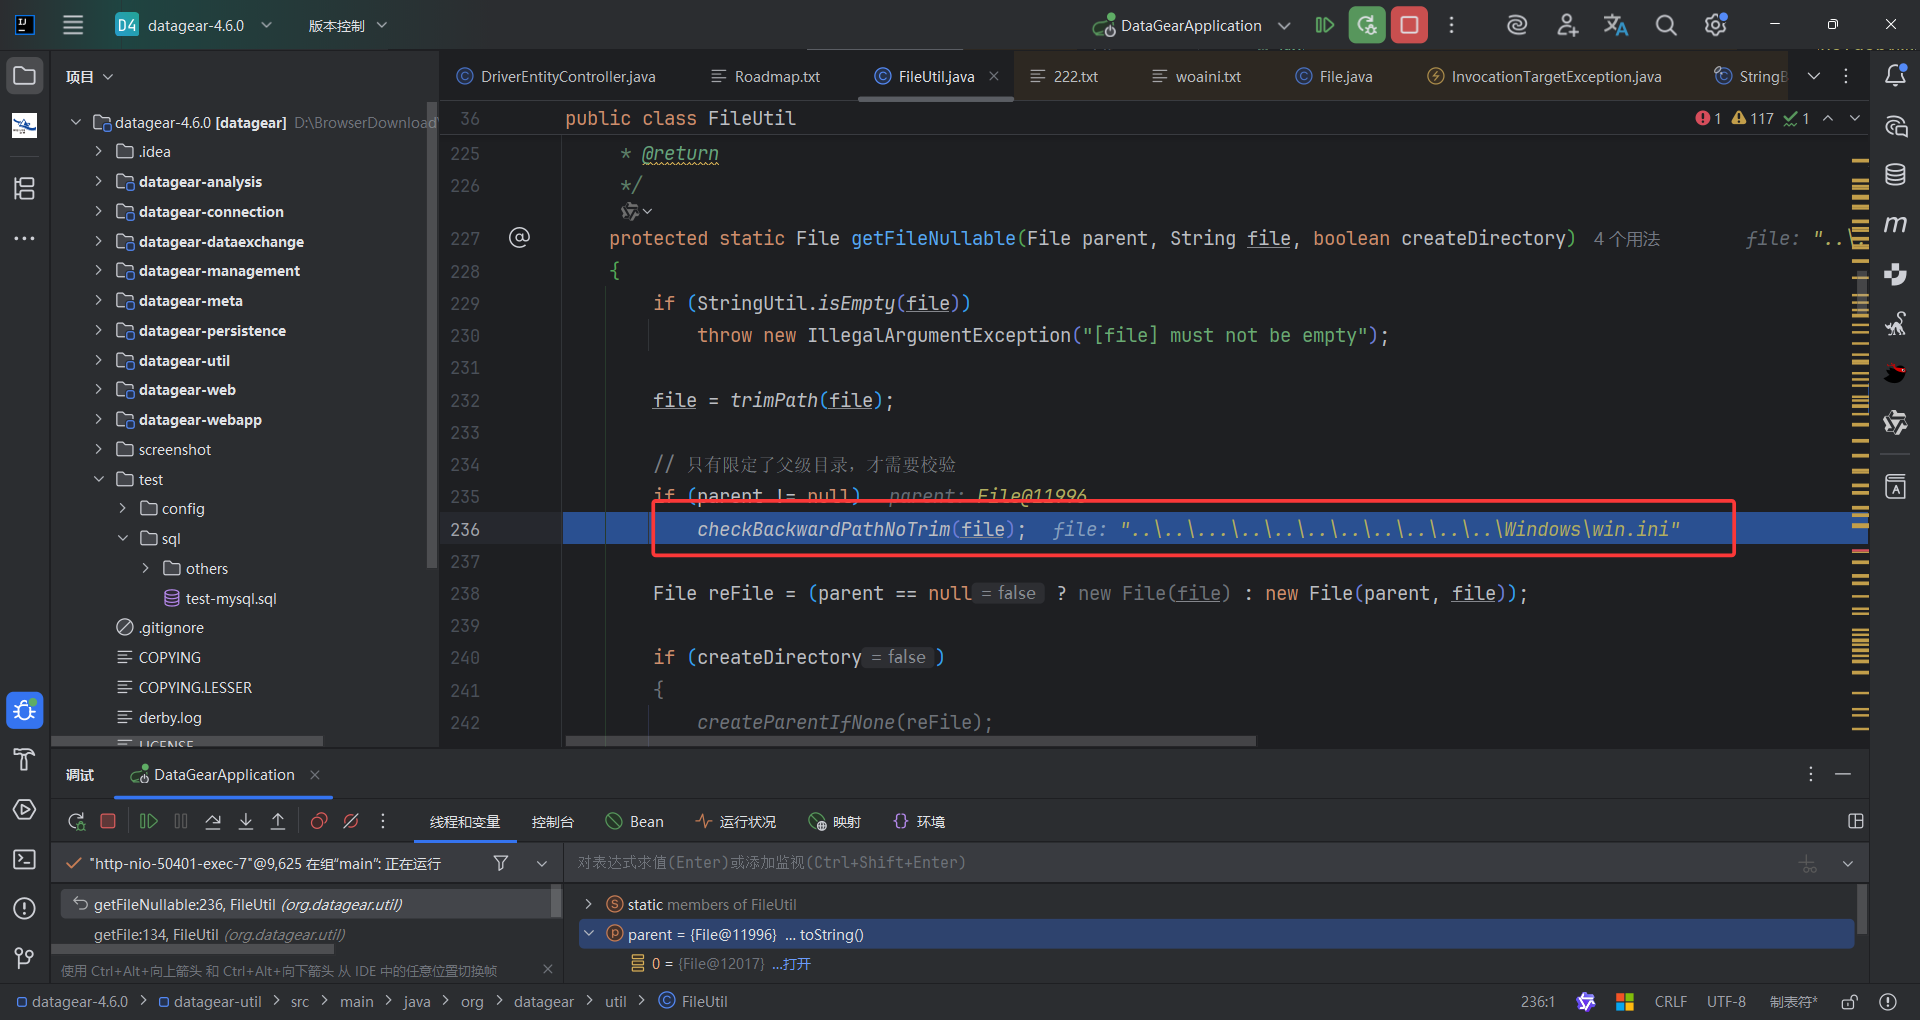The height and width of the screenshot is (1020, 1920).
Task: Show hidden editor tabs dropdown
Action: coord(1813,76)
